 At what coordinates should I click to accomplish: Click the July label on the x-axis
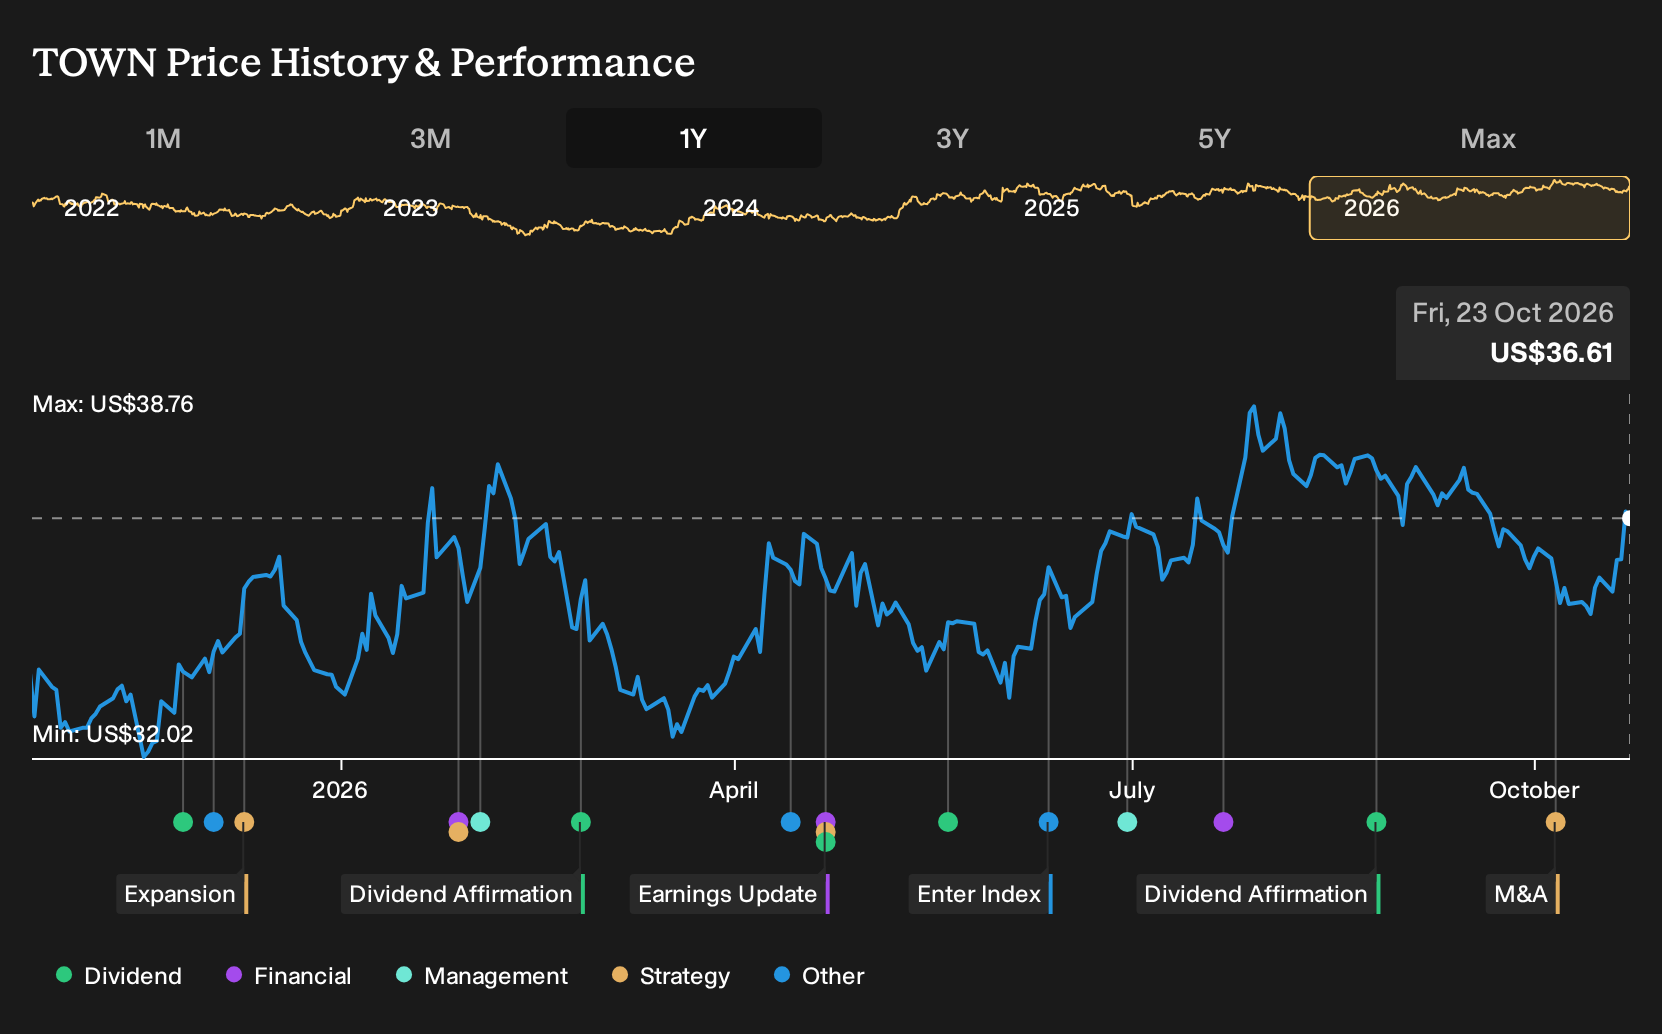pos(1132,790)
